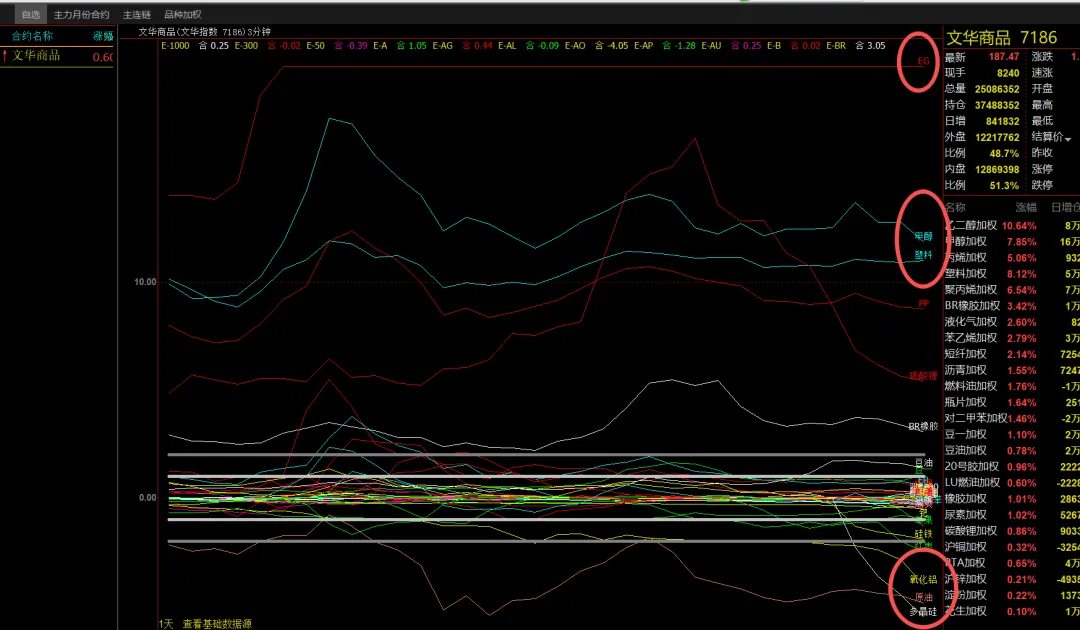Select the 文华商品 row in the watchlist
The width and height of the screenshot is (1080, 630).
tap(58, 56)
